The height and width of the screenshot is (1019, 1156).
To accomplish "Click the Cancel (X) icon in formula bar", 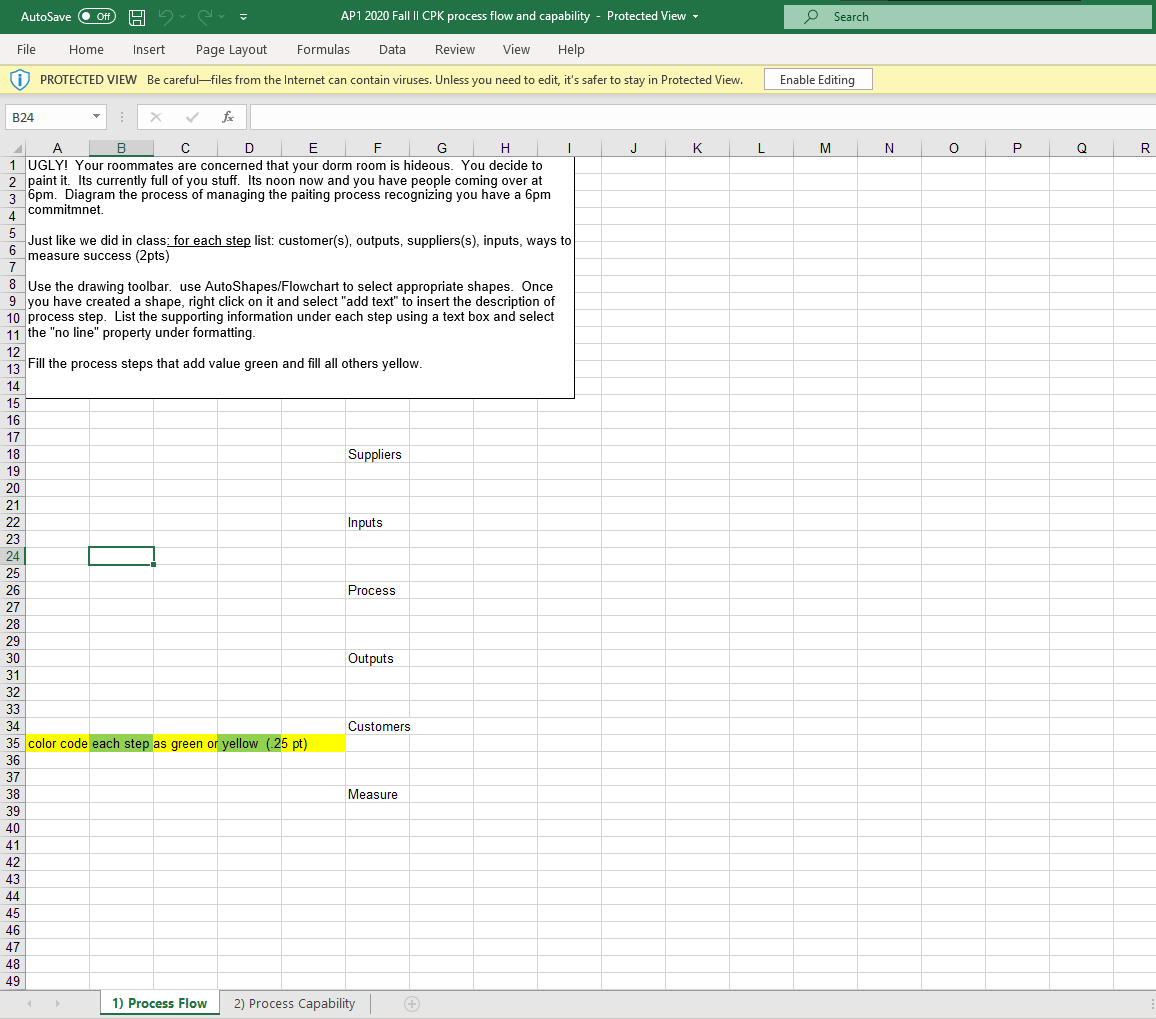I will 155,116.
